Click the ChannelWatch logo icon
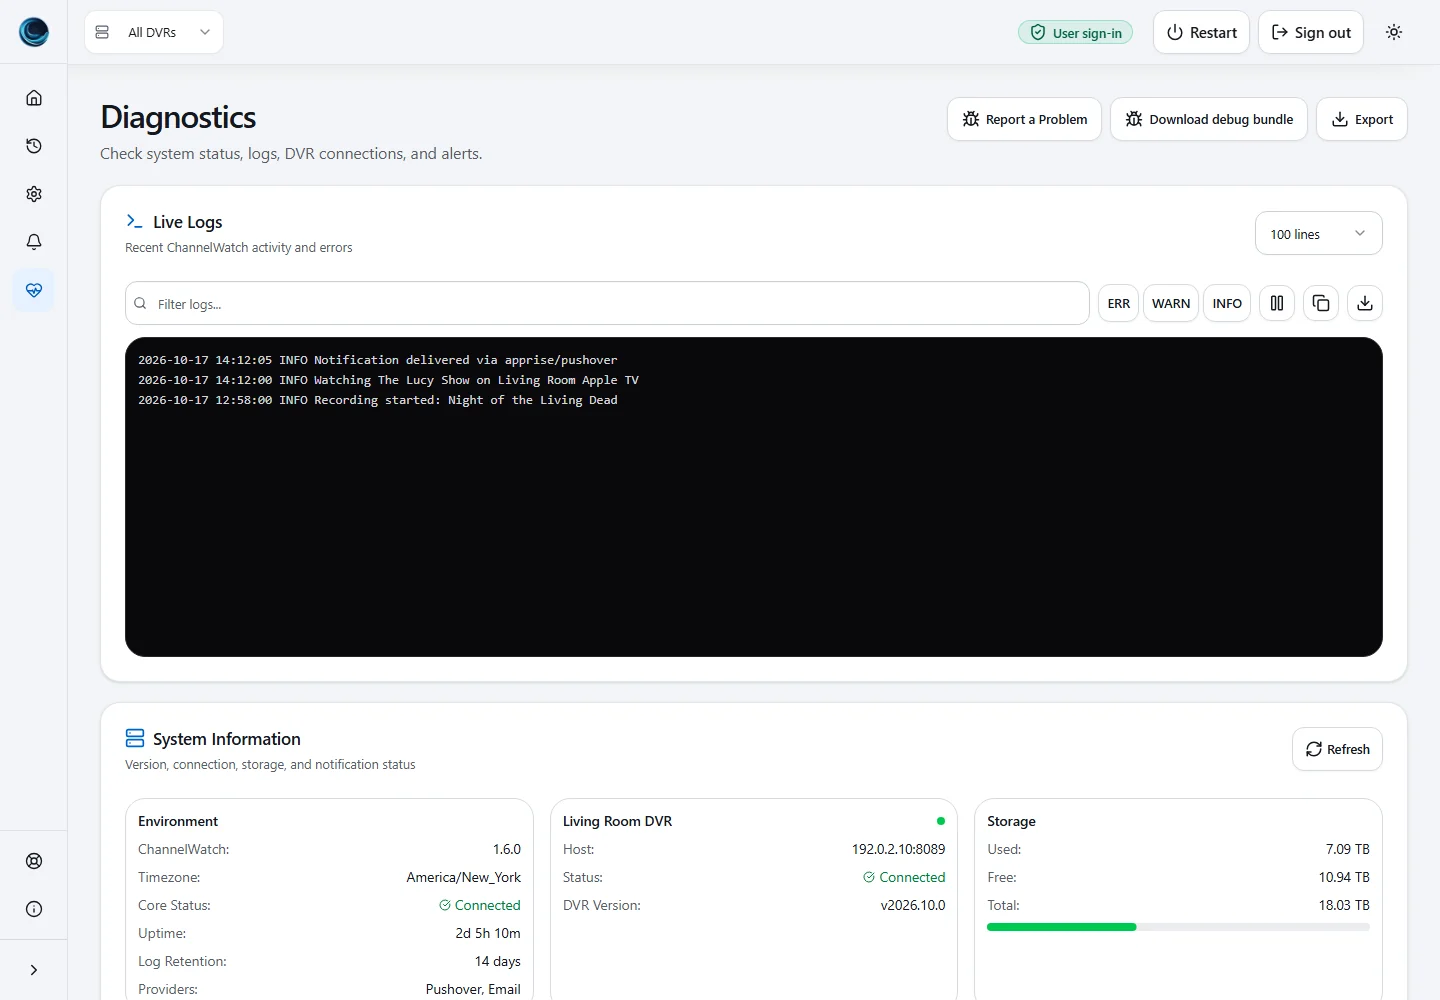This screenshot has width=1440, height=1000. click(34, 32)
